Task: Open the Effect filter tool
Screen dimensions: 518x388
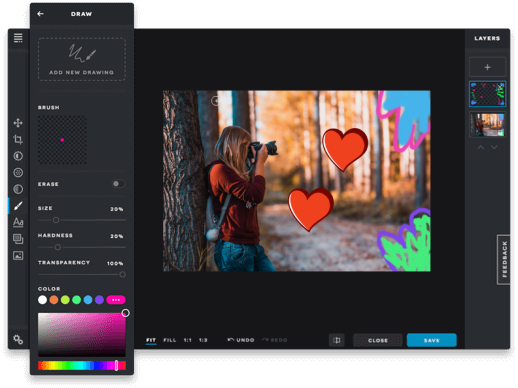Action: click(x=18, y=172)
